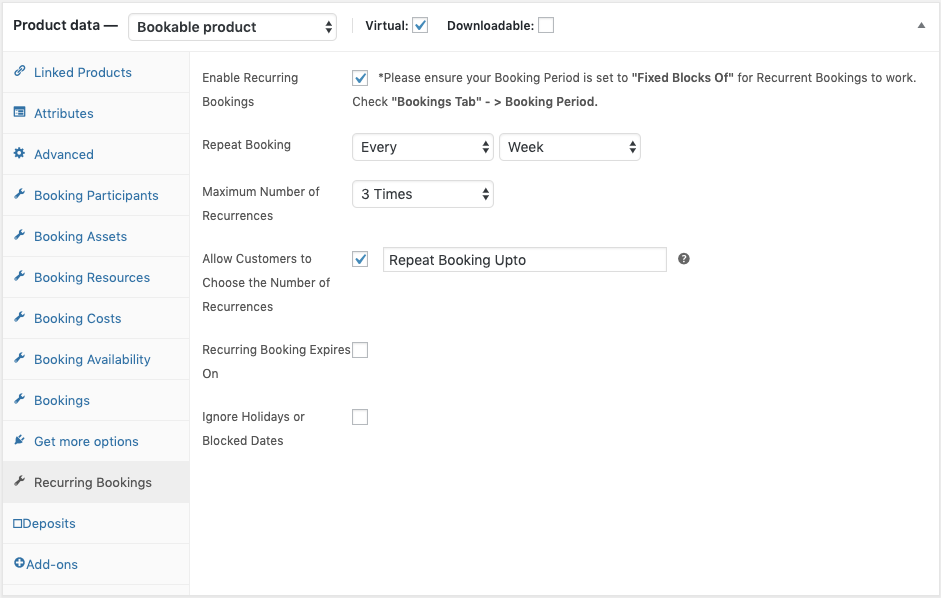Click the wrench icon beside Recurring Bookings
The width and height of the screenshot is (941, 598).
point(20,481)
